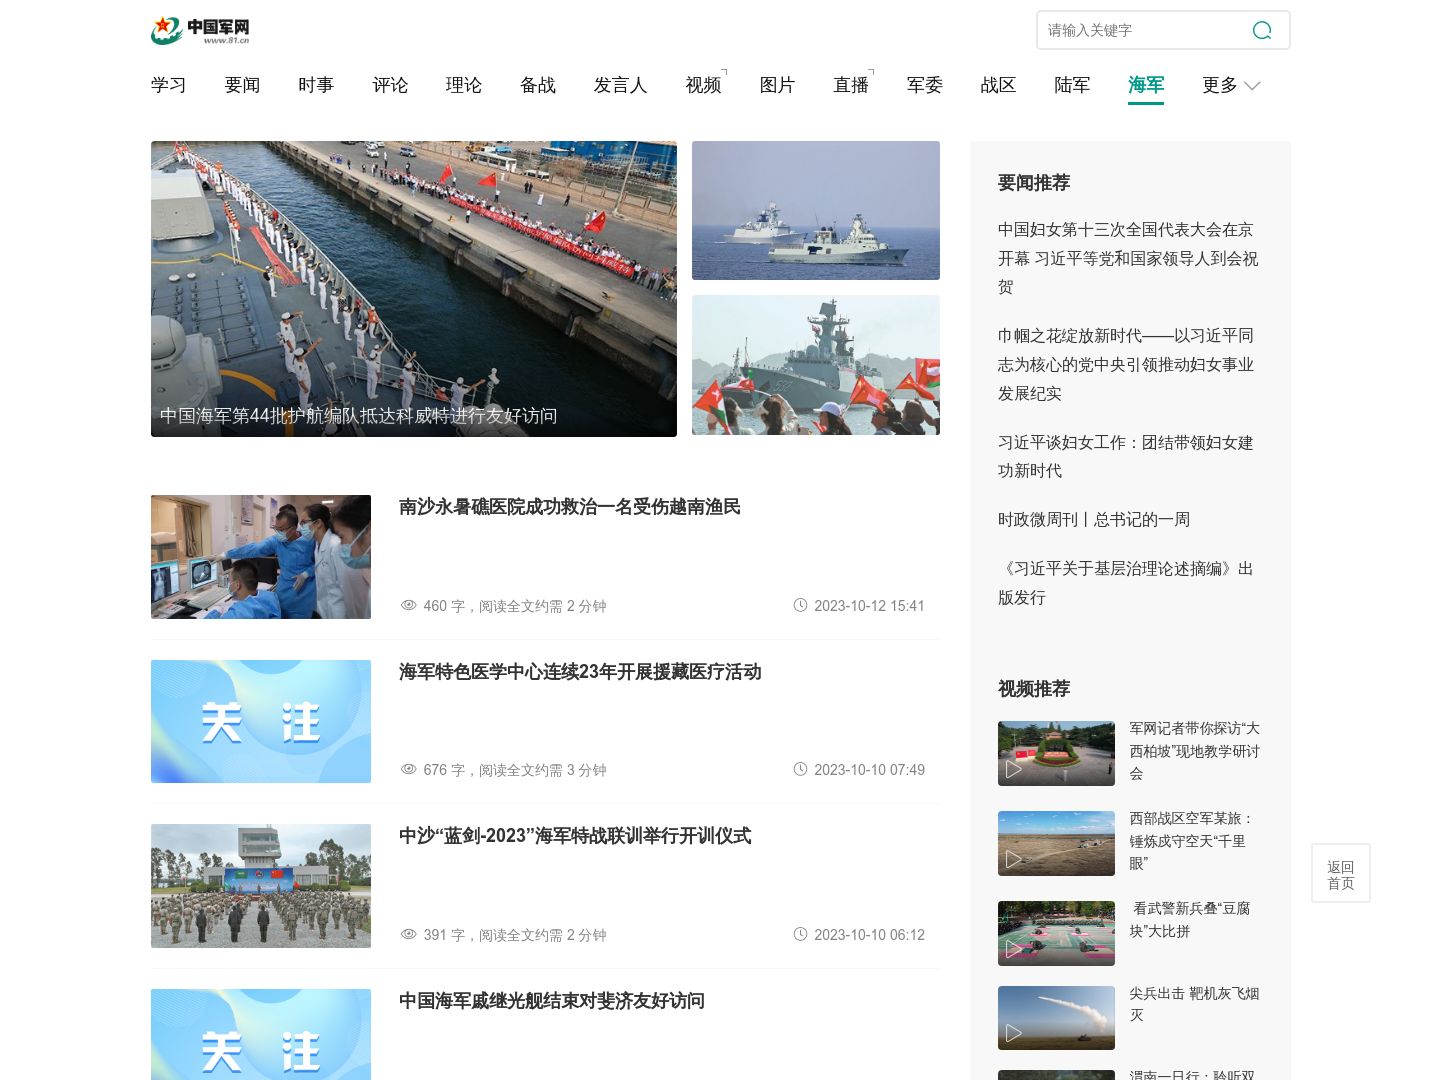Open 军网记者带你探访"大西柏坡" video title
The height and width of the screenshot is (1080, 1440).
(x=1195, y=750)
